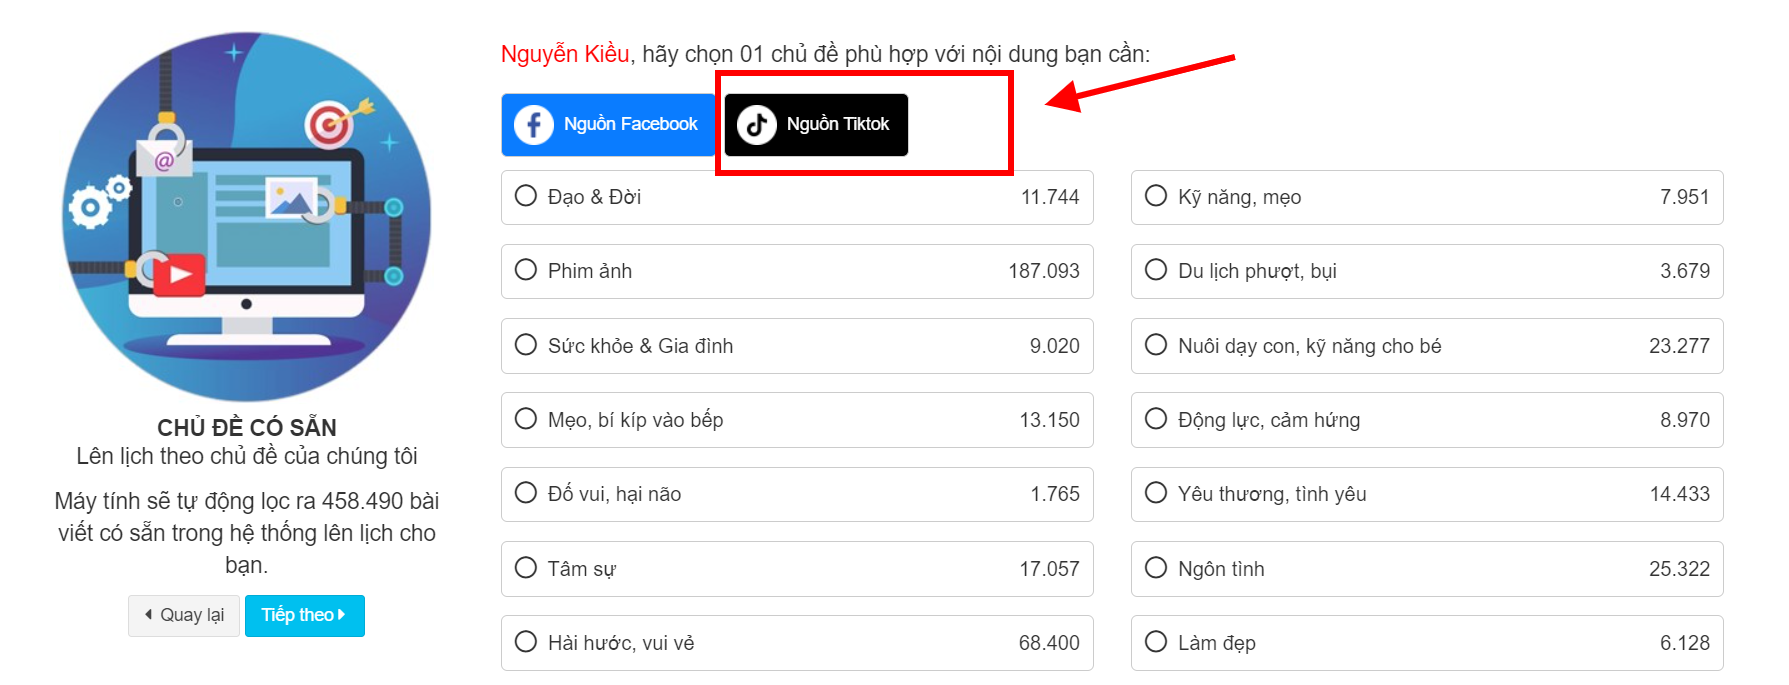This screenshot has width=1789, height=685.
Task: Click the count 25.322 for Ngôn tình
Action: (x=1679, y=569)
